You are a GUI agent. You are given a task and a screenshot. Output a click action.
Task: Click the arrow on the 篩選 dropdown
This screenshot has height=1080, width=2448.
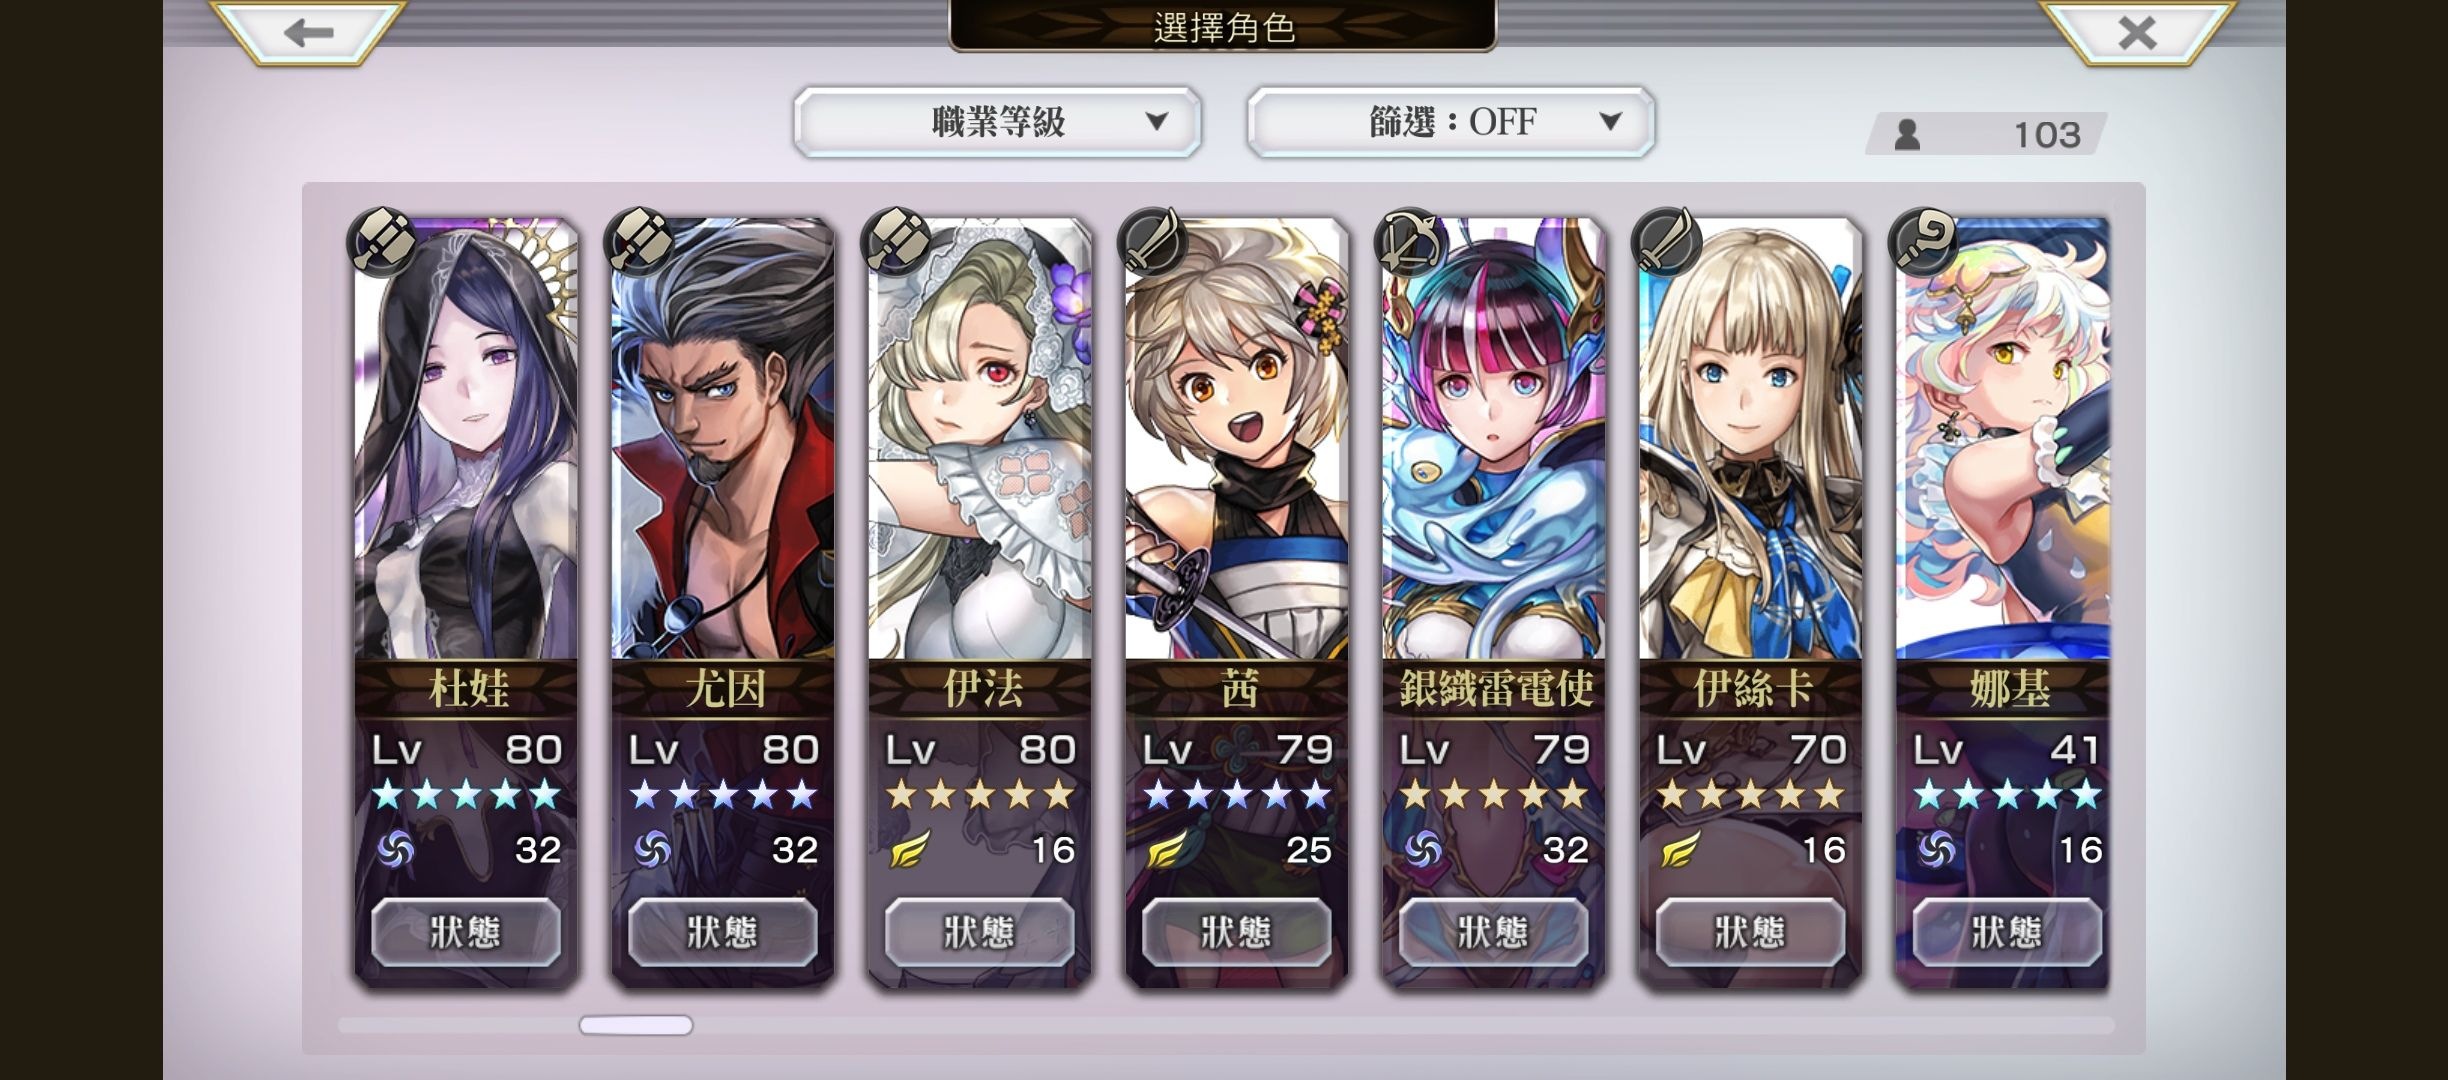pyautogui.click(x=1610, y=122)
